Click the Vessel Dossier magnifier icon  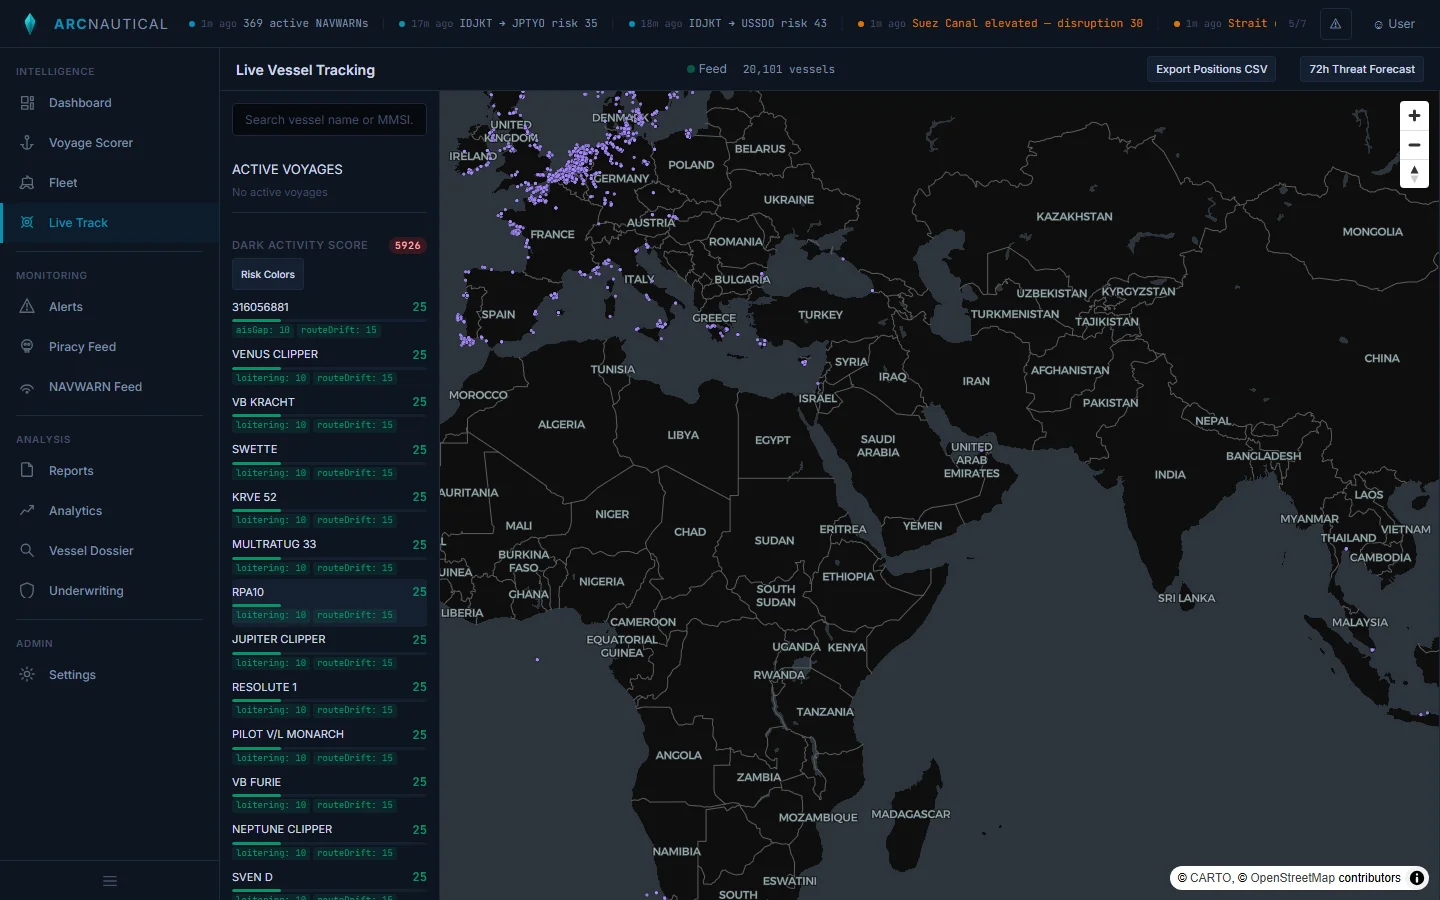click(27, 551)
